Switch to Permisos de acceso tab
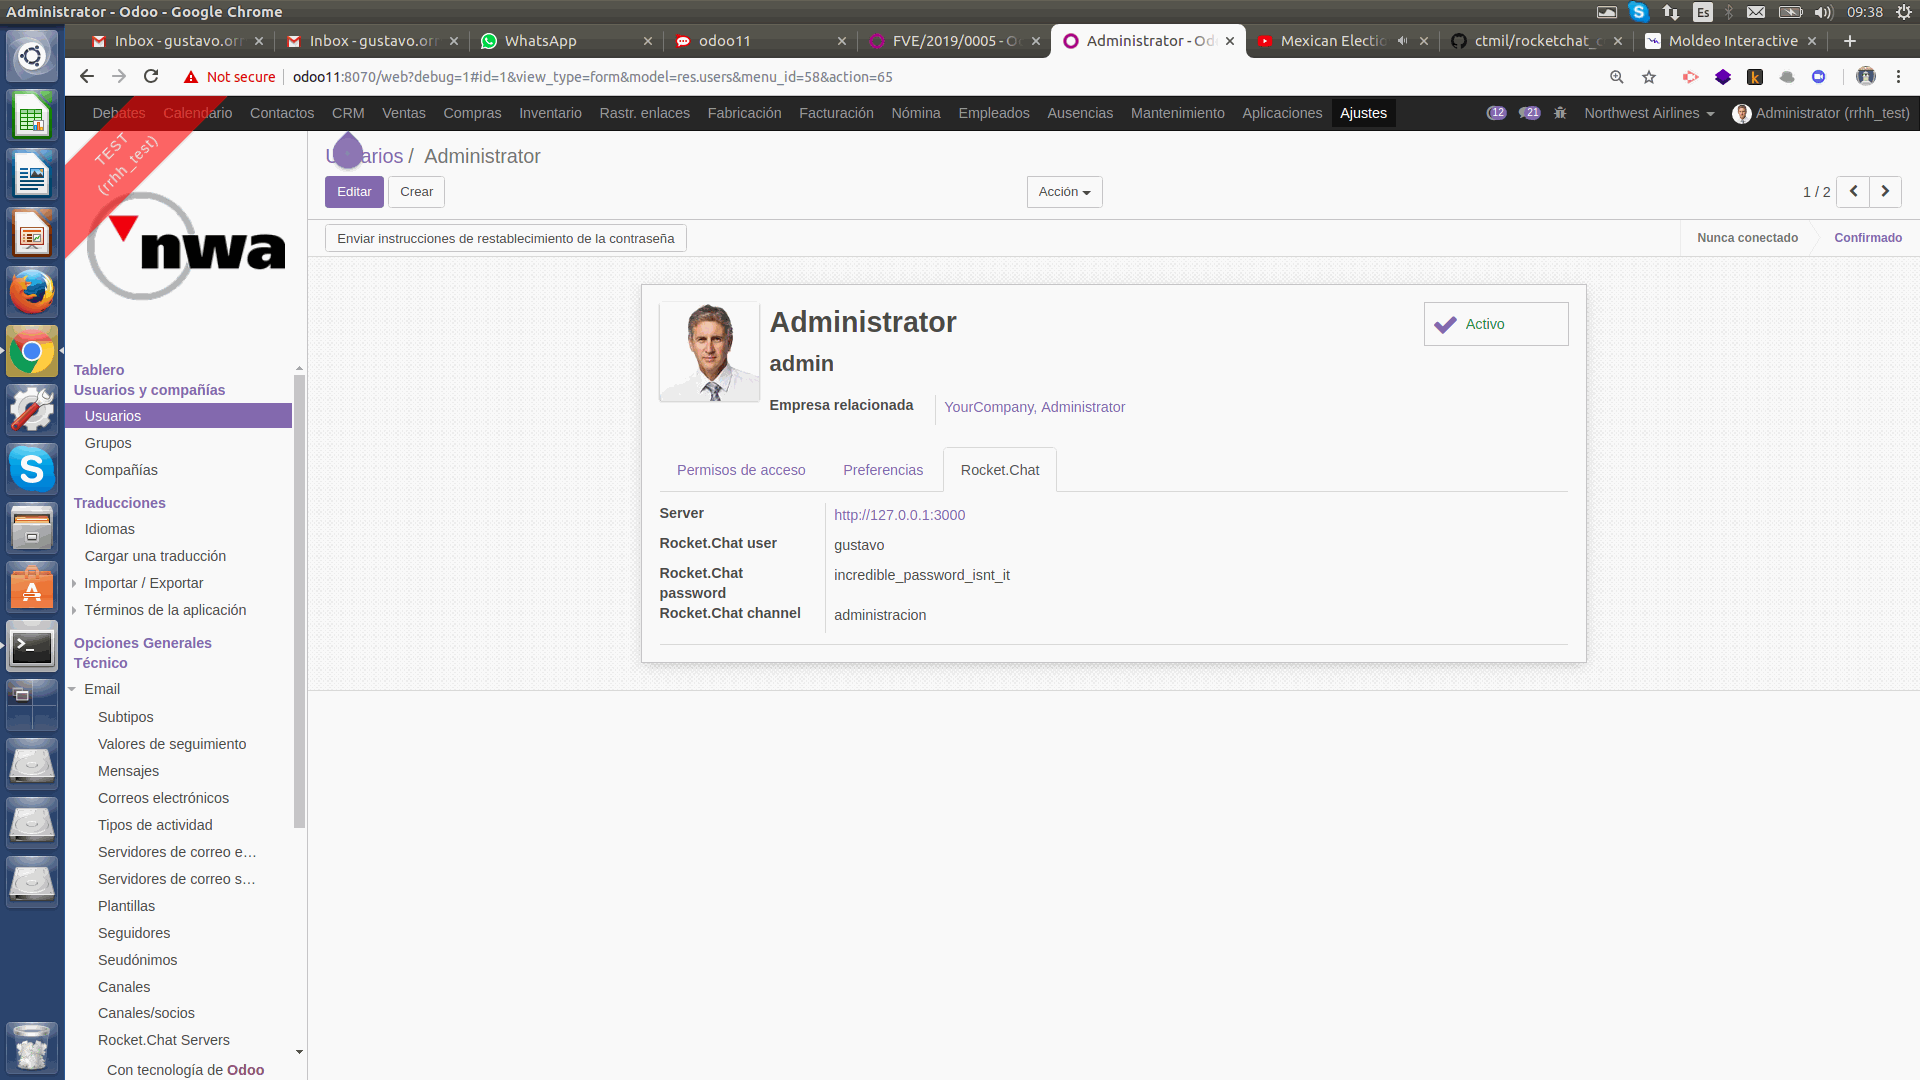 pyautogui.click(x=740, y=470)
